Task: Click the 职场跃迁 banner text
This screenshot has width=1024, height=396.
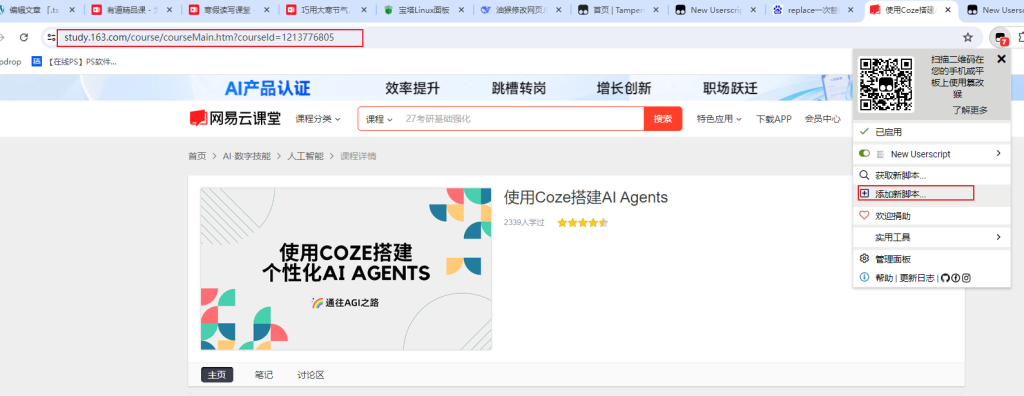Action: click(730, 88)
